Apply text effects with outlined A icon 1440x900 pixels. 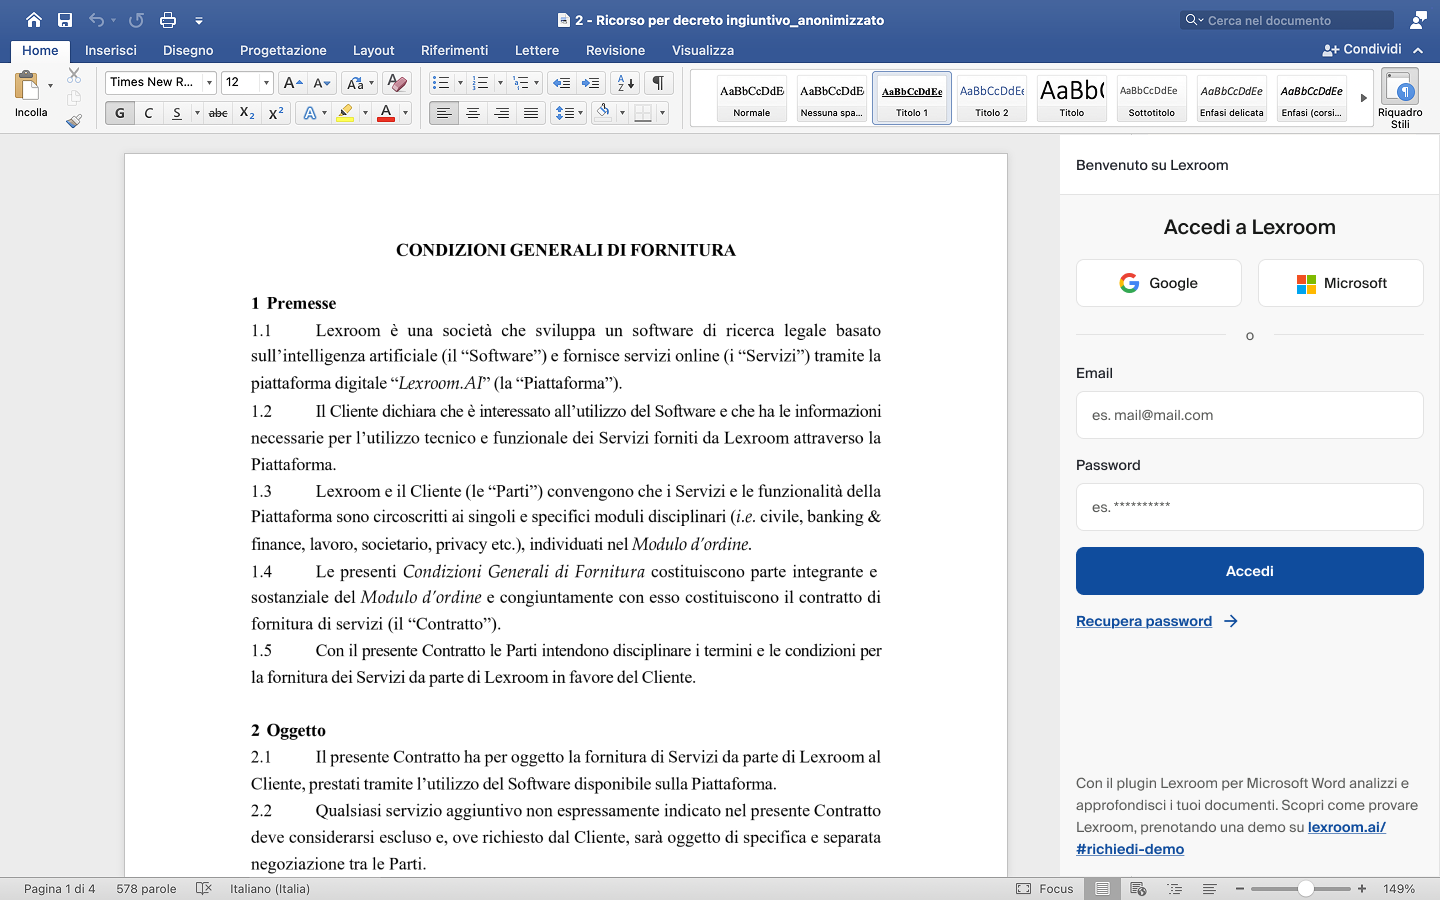click(x=310, y=113)
